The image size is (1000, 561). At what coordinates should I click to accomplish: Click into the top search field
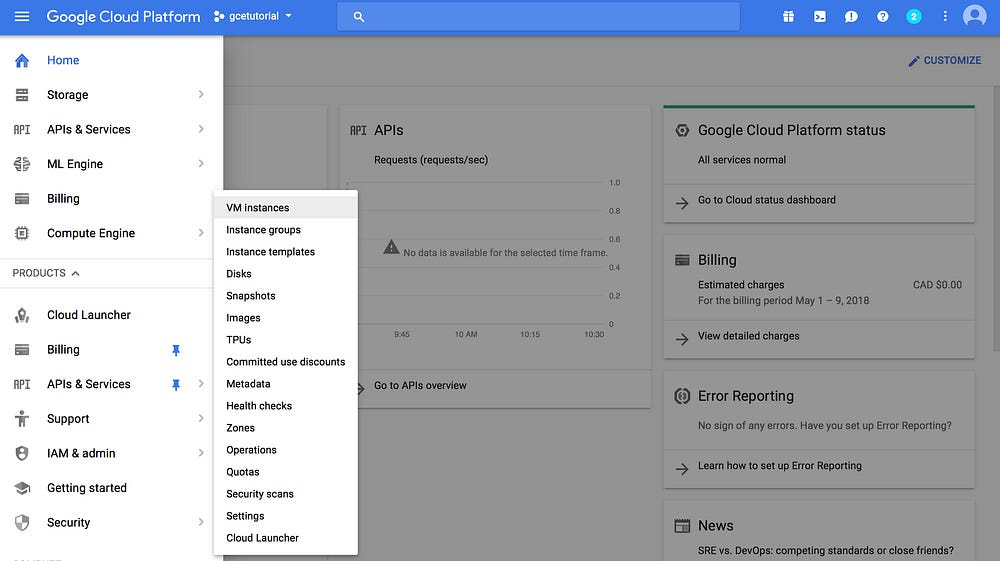[x=538, y=17]
